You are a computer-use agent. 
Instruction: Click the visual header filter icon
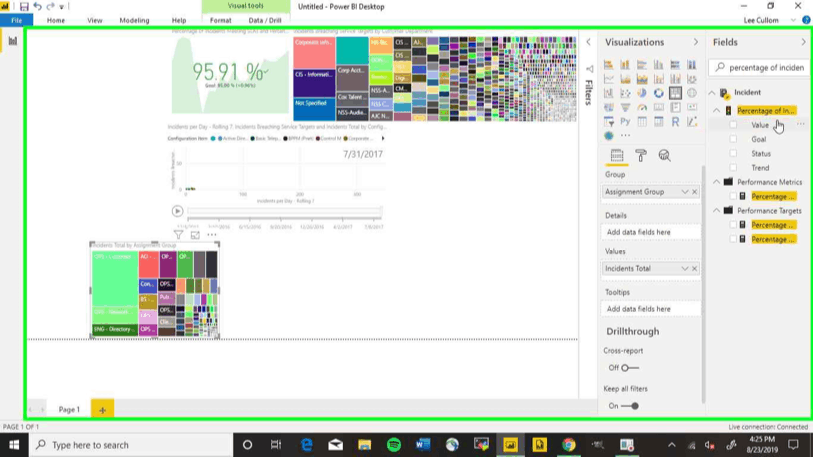coord(178,235)
